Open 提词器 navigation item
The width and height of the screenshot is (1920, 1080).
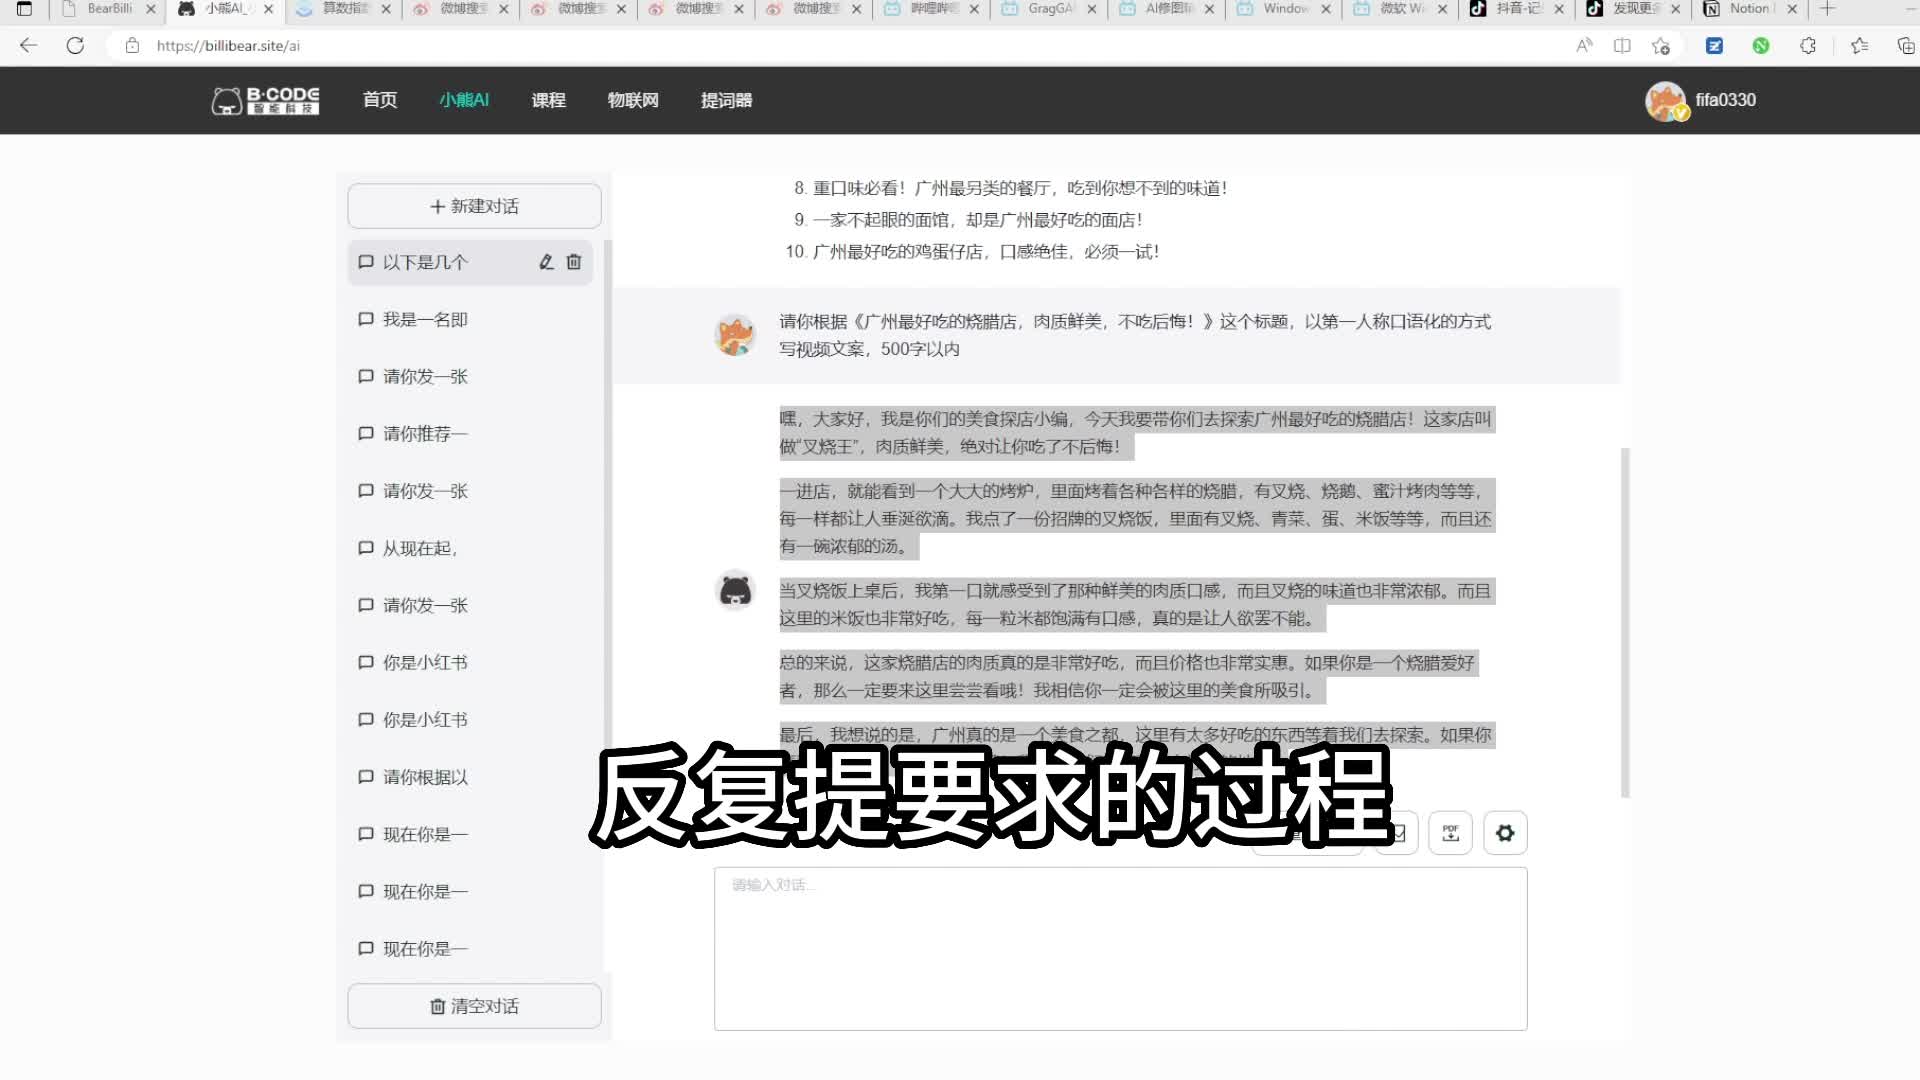coord(726,100)
